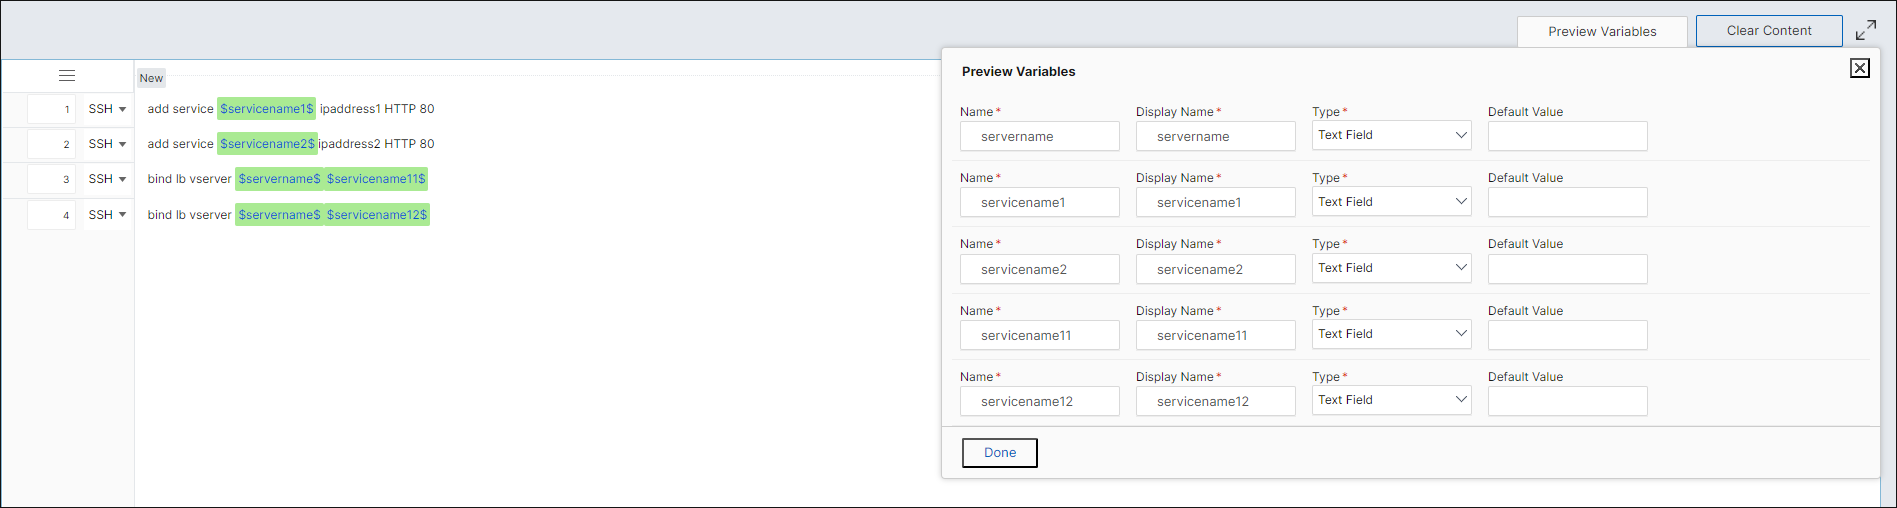
Task: Click the servicename11 Display Name field
Action: (1216, 335)
